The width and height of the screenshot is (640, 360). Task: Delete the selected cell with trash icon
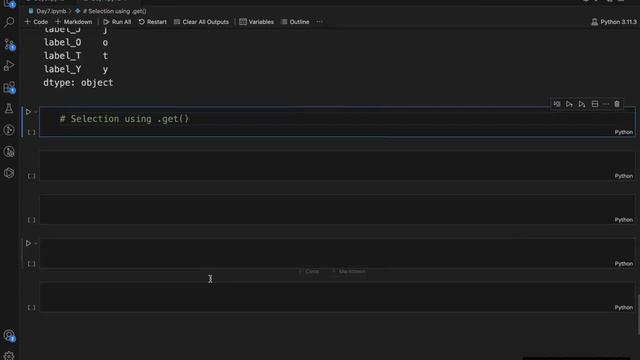pyautogui.click(x=617, y=104)
